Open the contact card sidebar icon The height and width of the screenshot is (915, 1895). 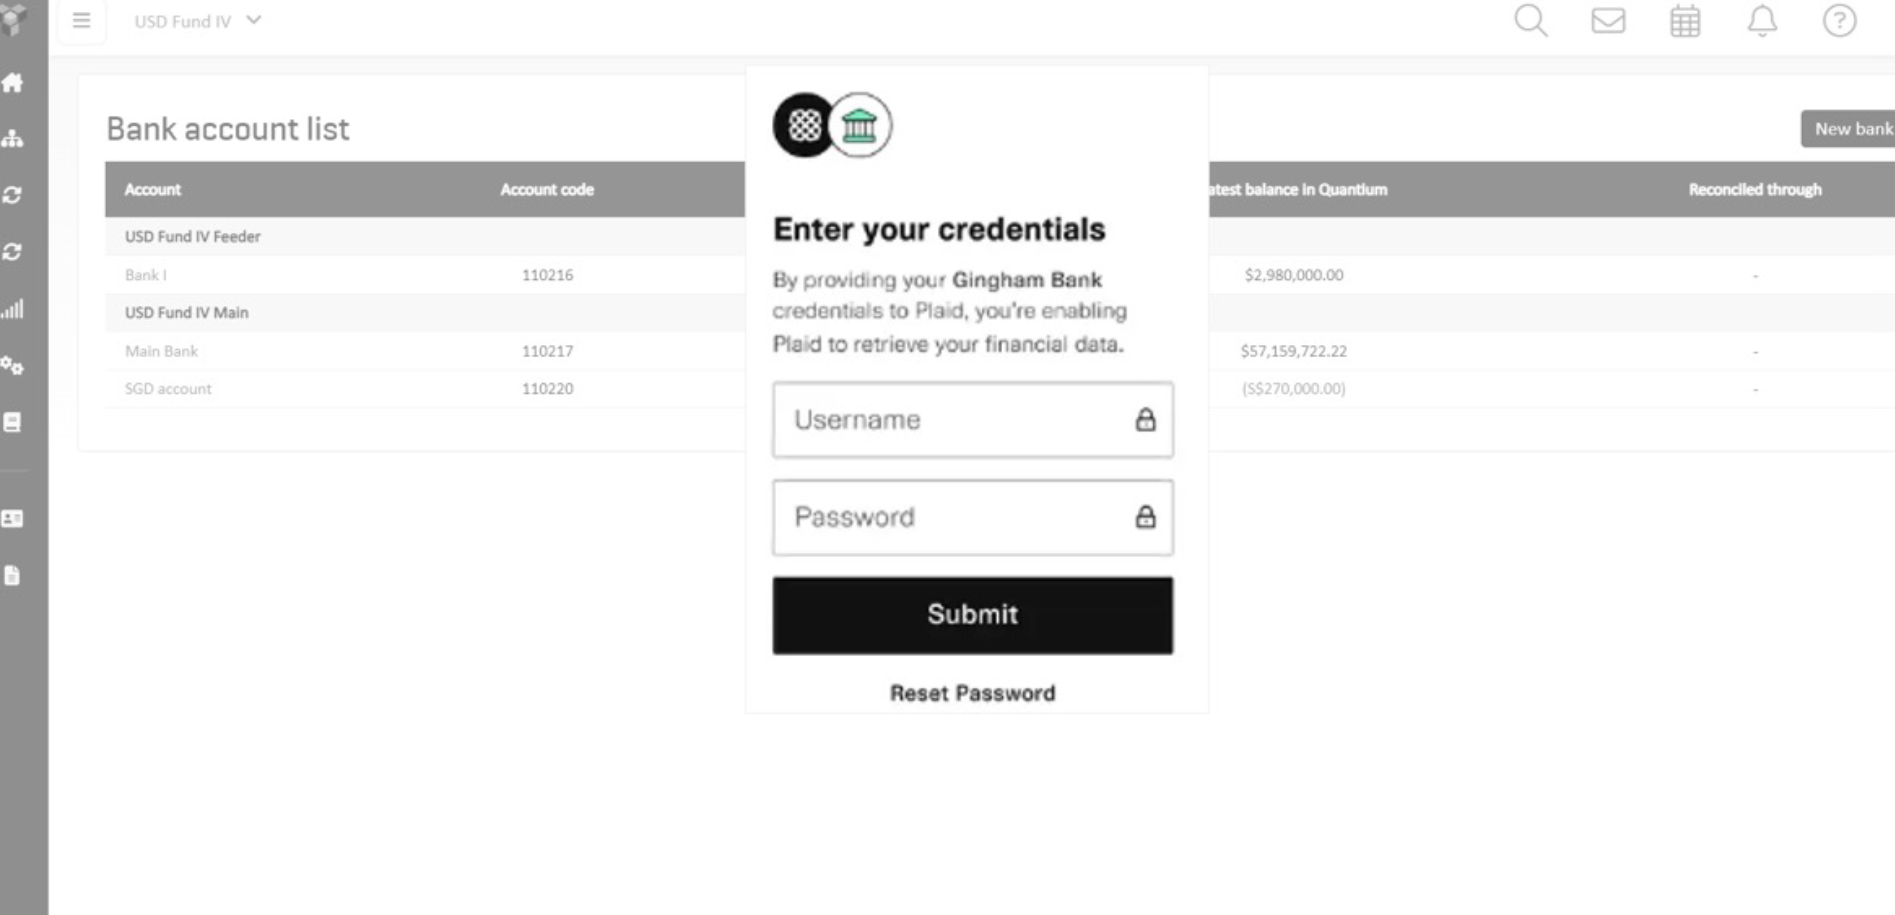coord(13,519)
